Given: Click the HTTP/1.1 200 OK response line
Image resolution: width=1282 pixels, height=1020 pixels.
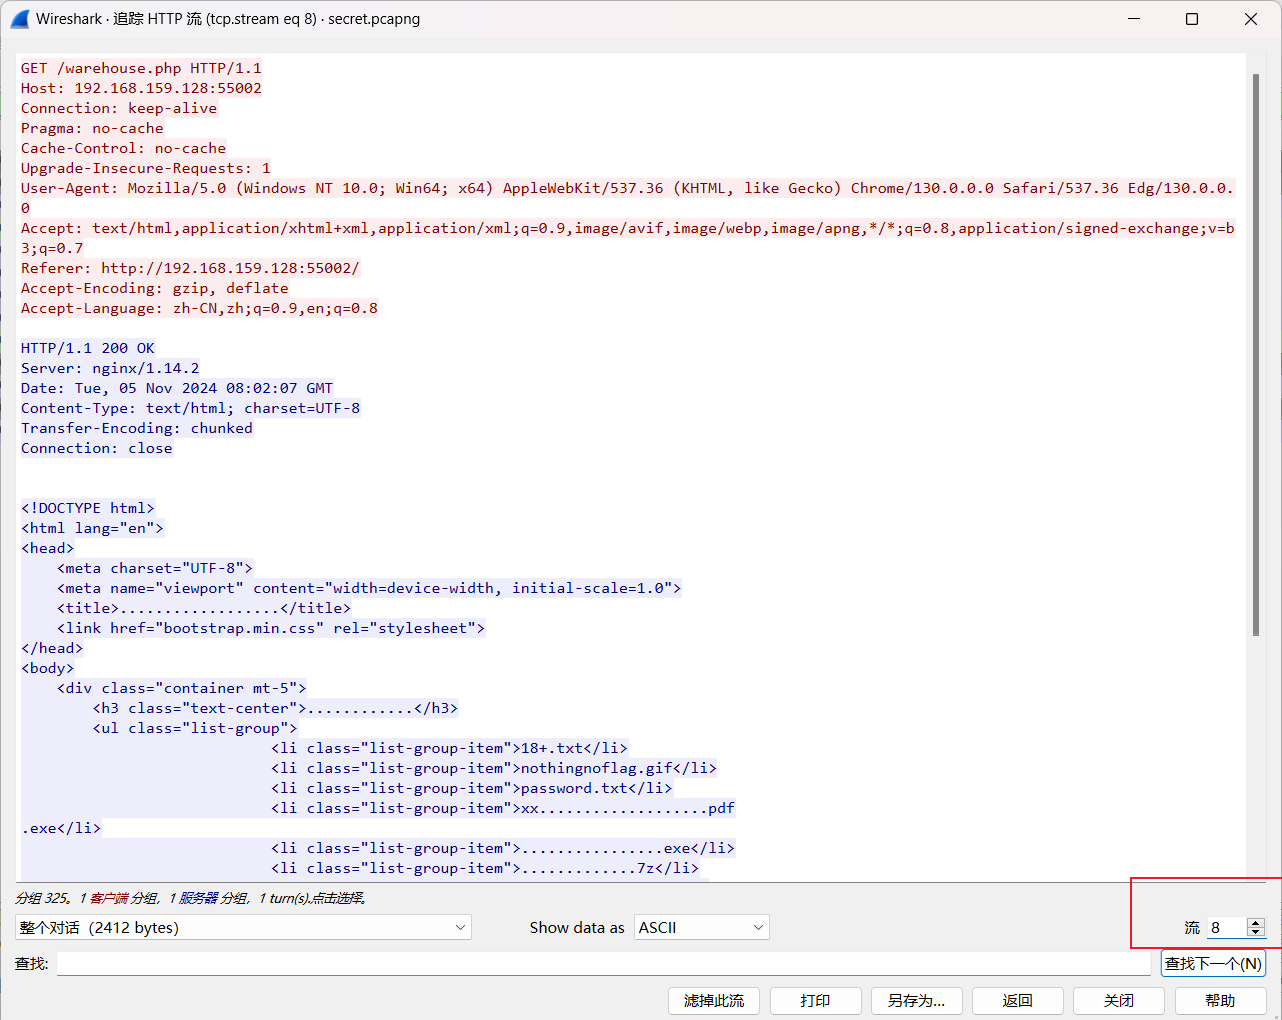Looking at the screenshot, I should [x=88, y=348].
